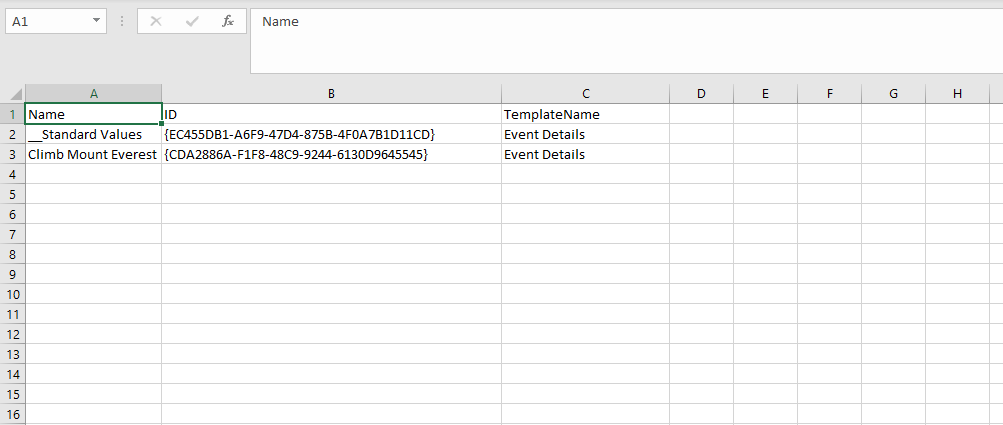Click the cell with ID starting {EC455DB1

(331, 134)
